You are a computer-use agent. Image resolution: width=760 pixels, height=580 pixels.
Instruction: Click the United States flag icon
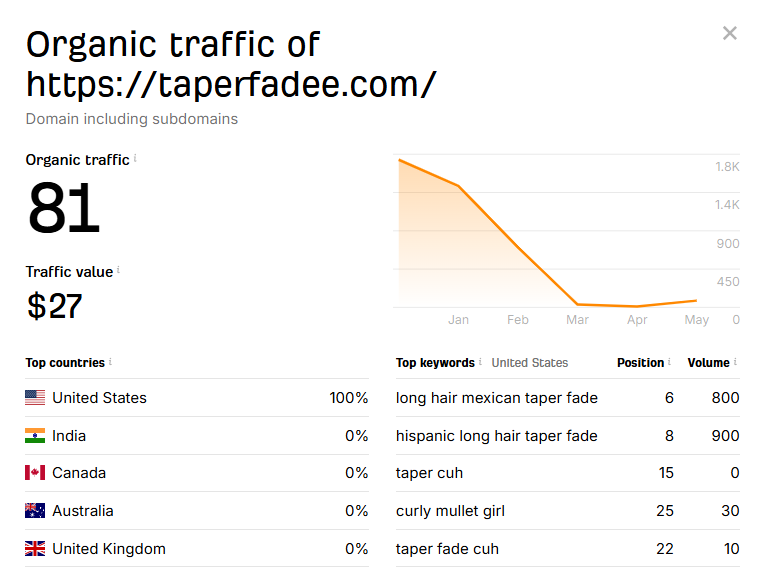tap(35, 398)
